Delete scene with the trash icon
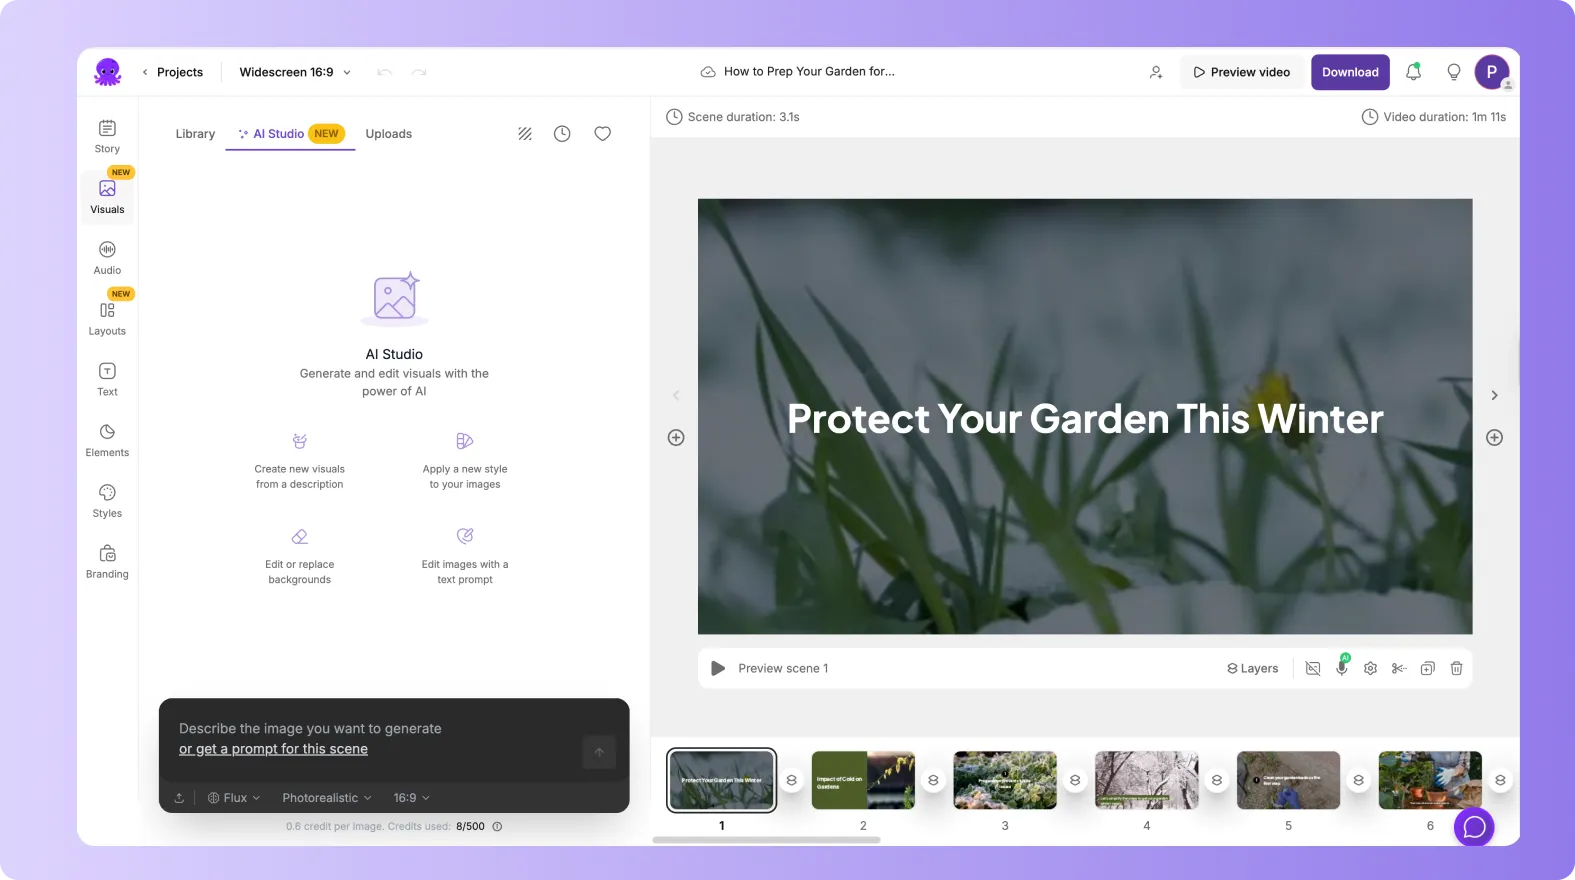The height and width of the screenshot is (880, 1575). (x=1456, y=668)
